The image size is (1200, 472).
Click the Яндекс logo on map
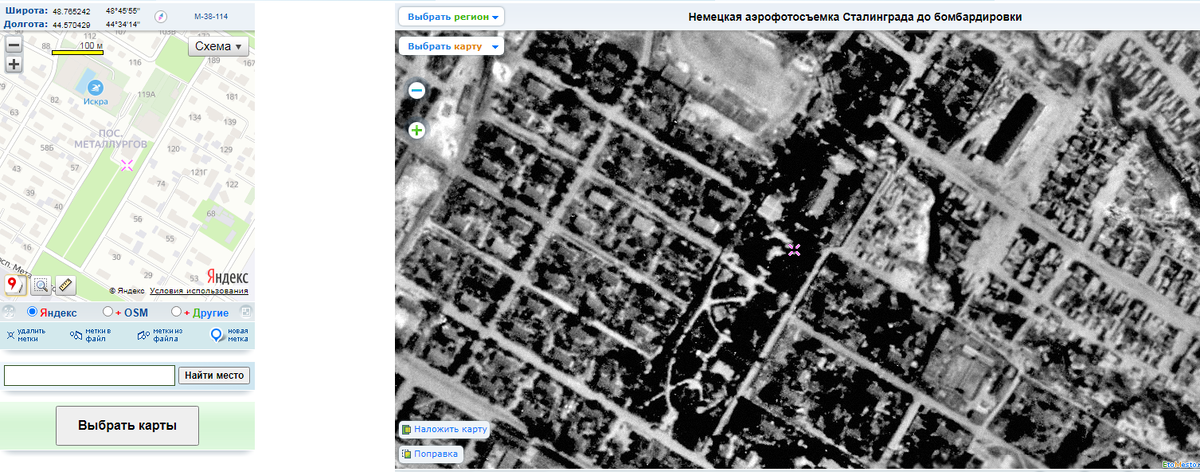[227, 277]
